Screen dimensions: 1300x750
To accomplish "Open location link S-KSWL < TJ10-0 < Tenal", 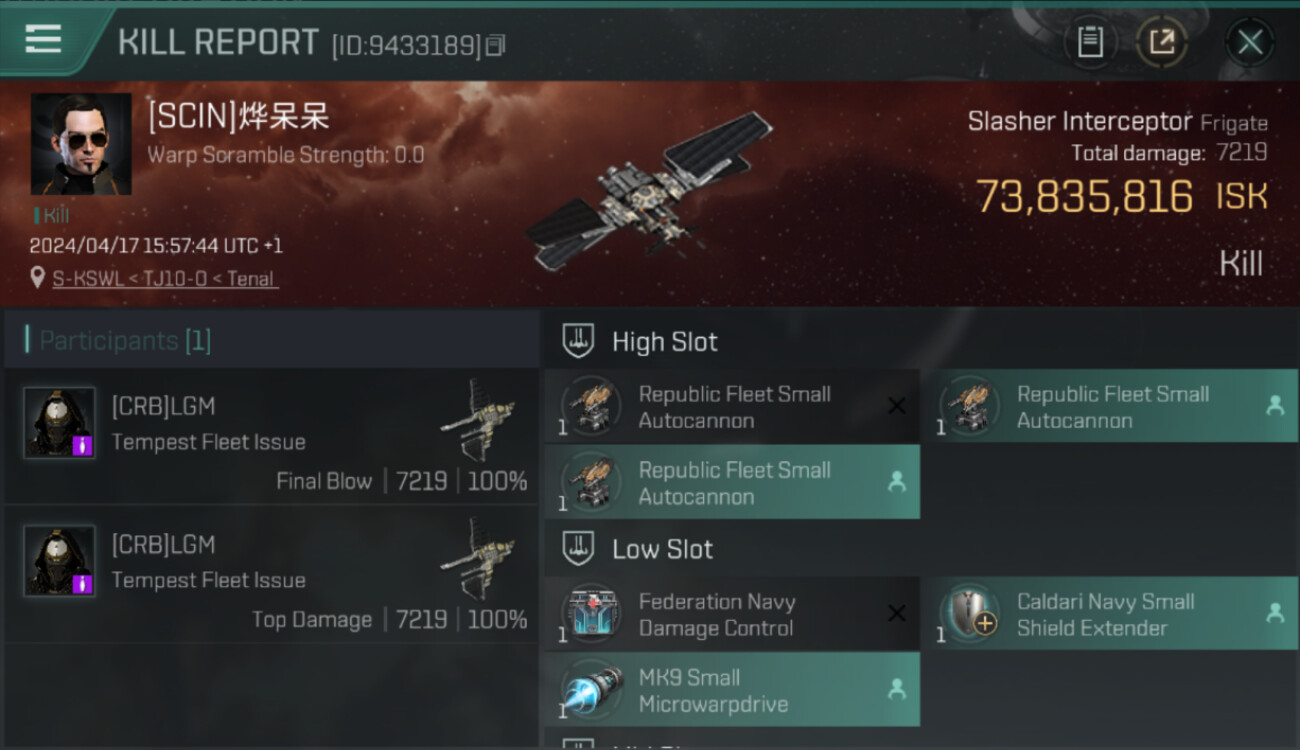I will [x=165, y=279].
